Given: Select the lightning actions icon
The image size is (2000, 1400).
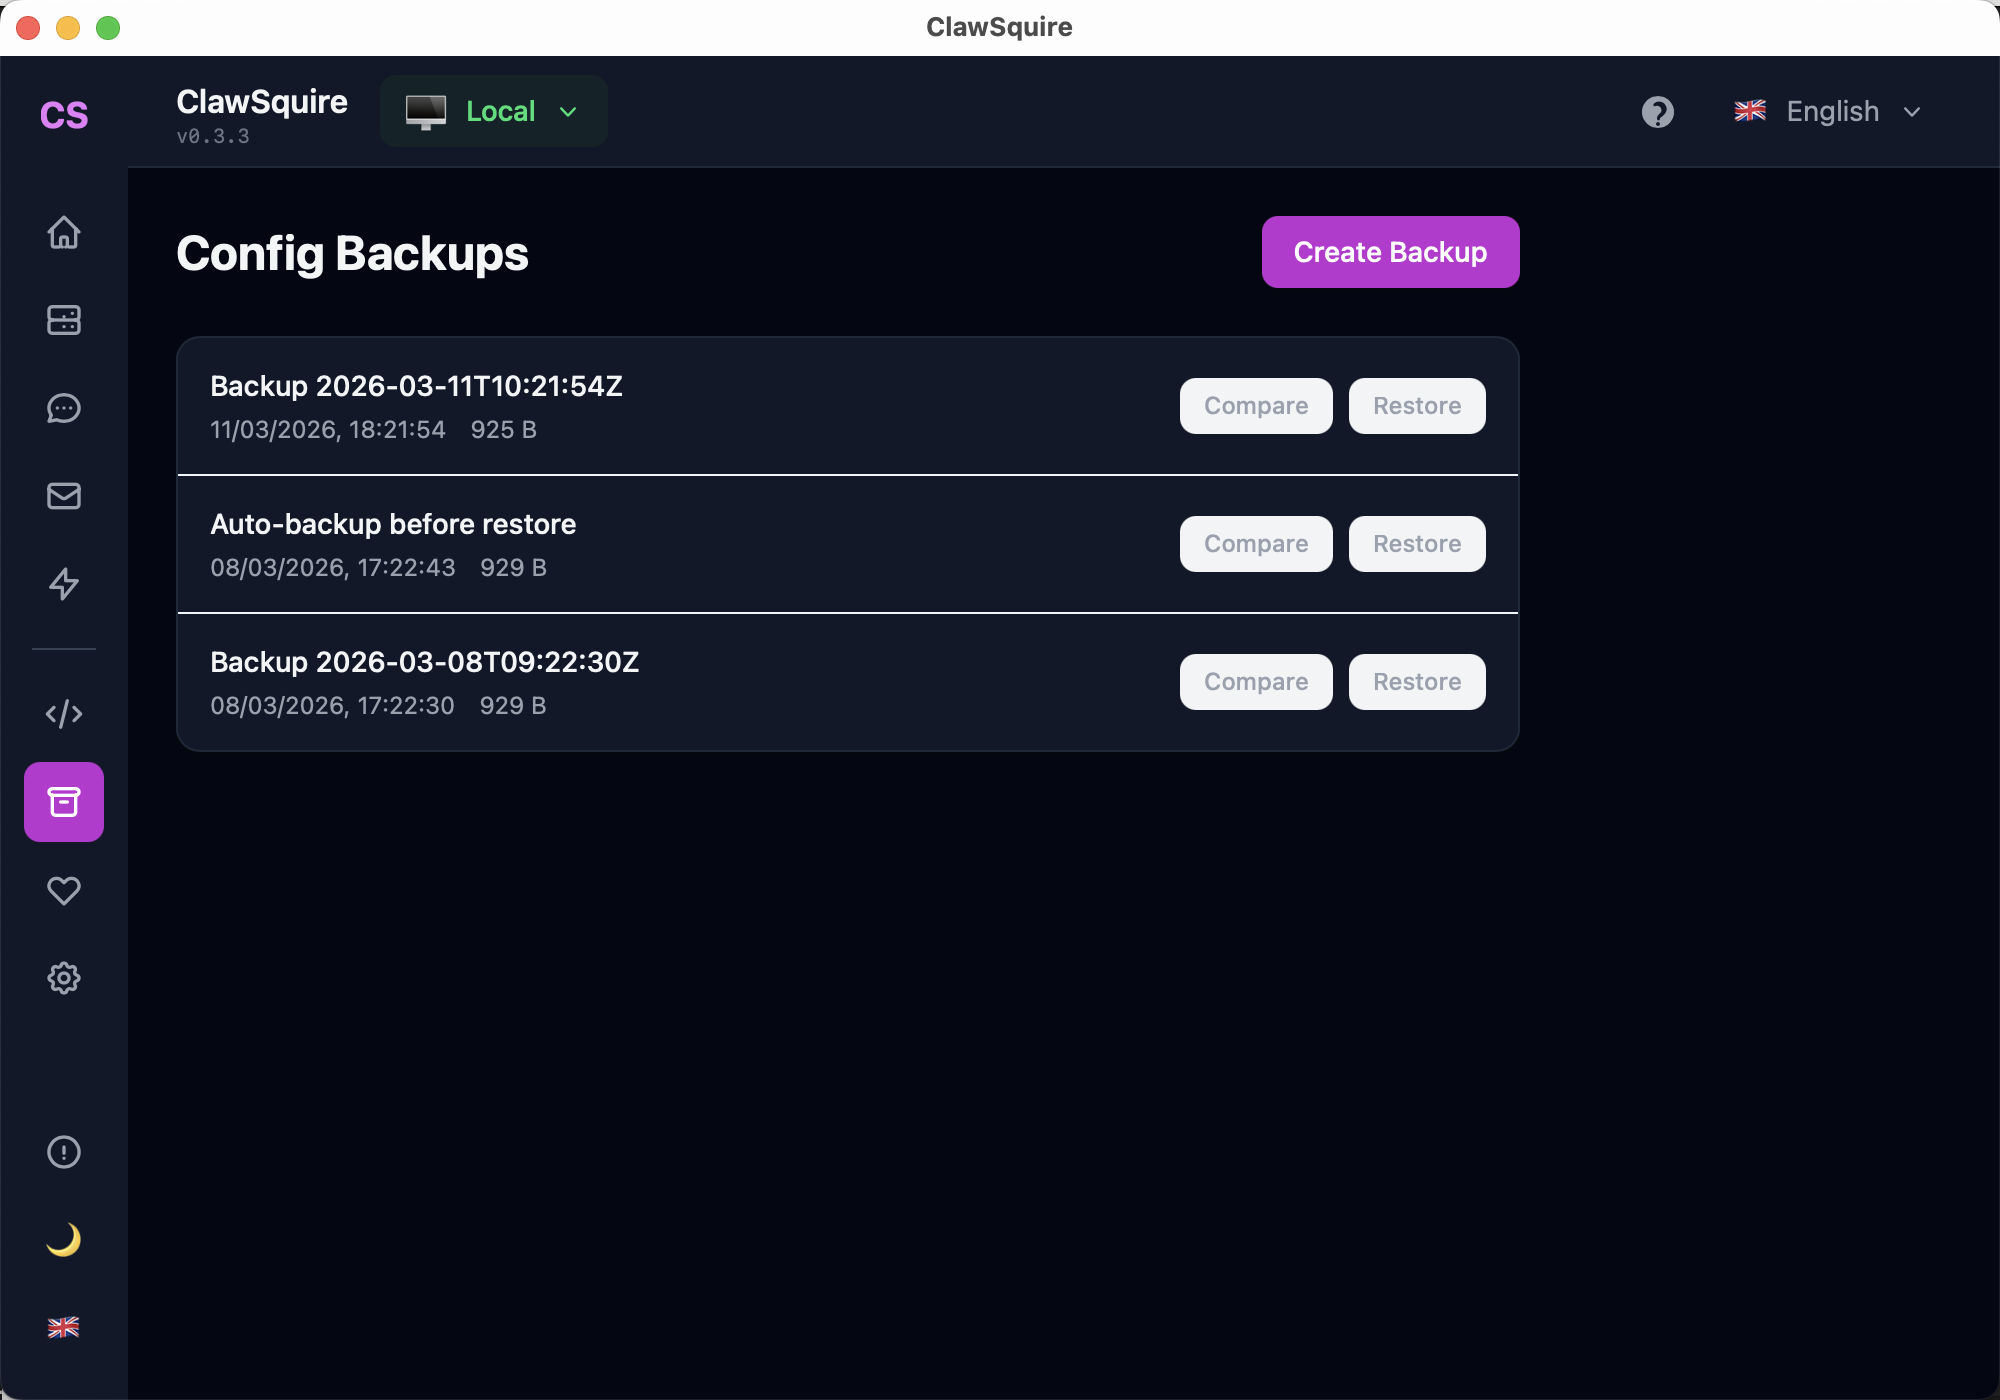Looking at the screenshot, I should tap(64, 584).
